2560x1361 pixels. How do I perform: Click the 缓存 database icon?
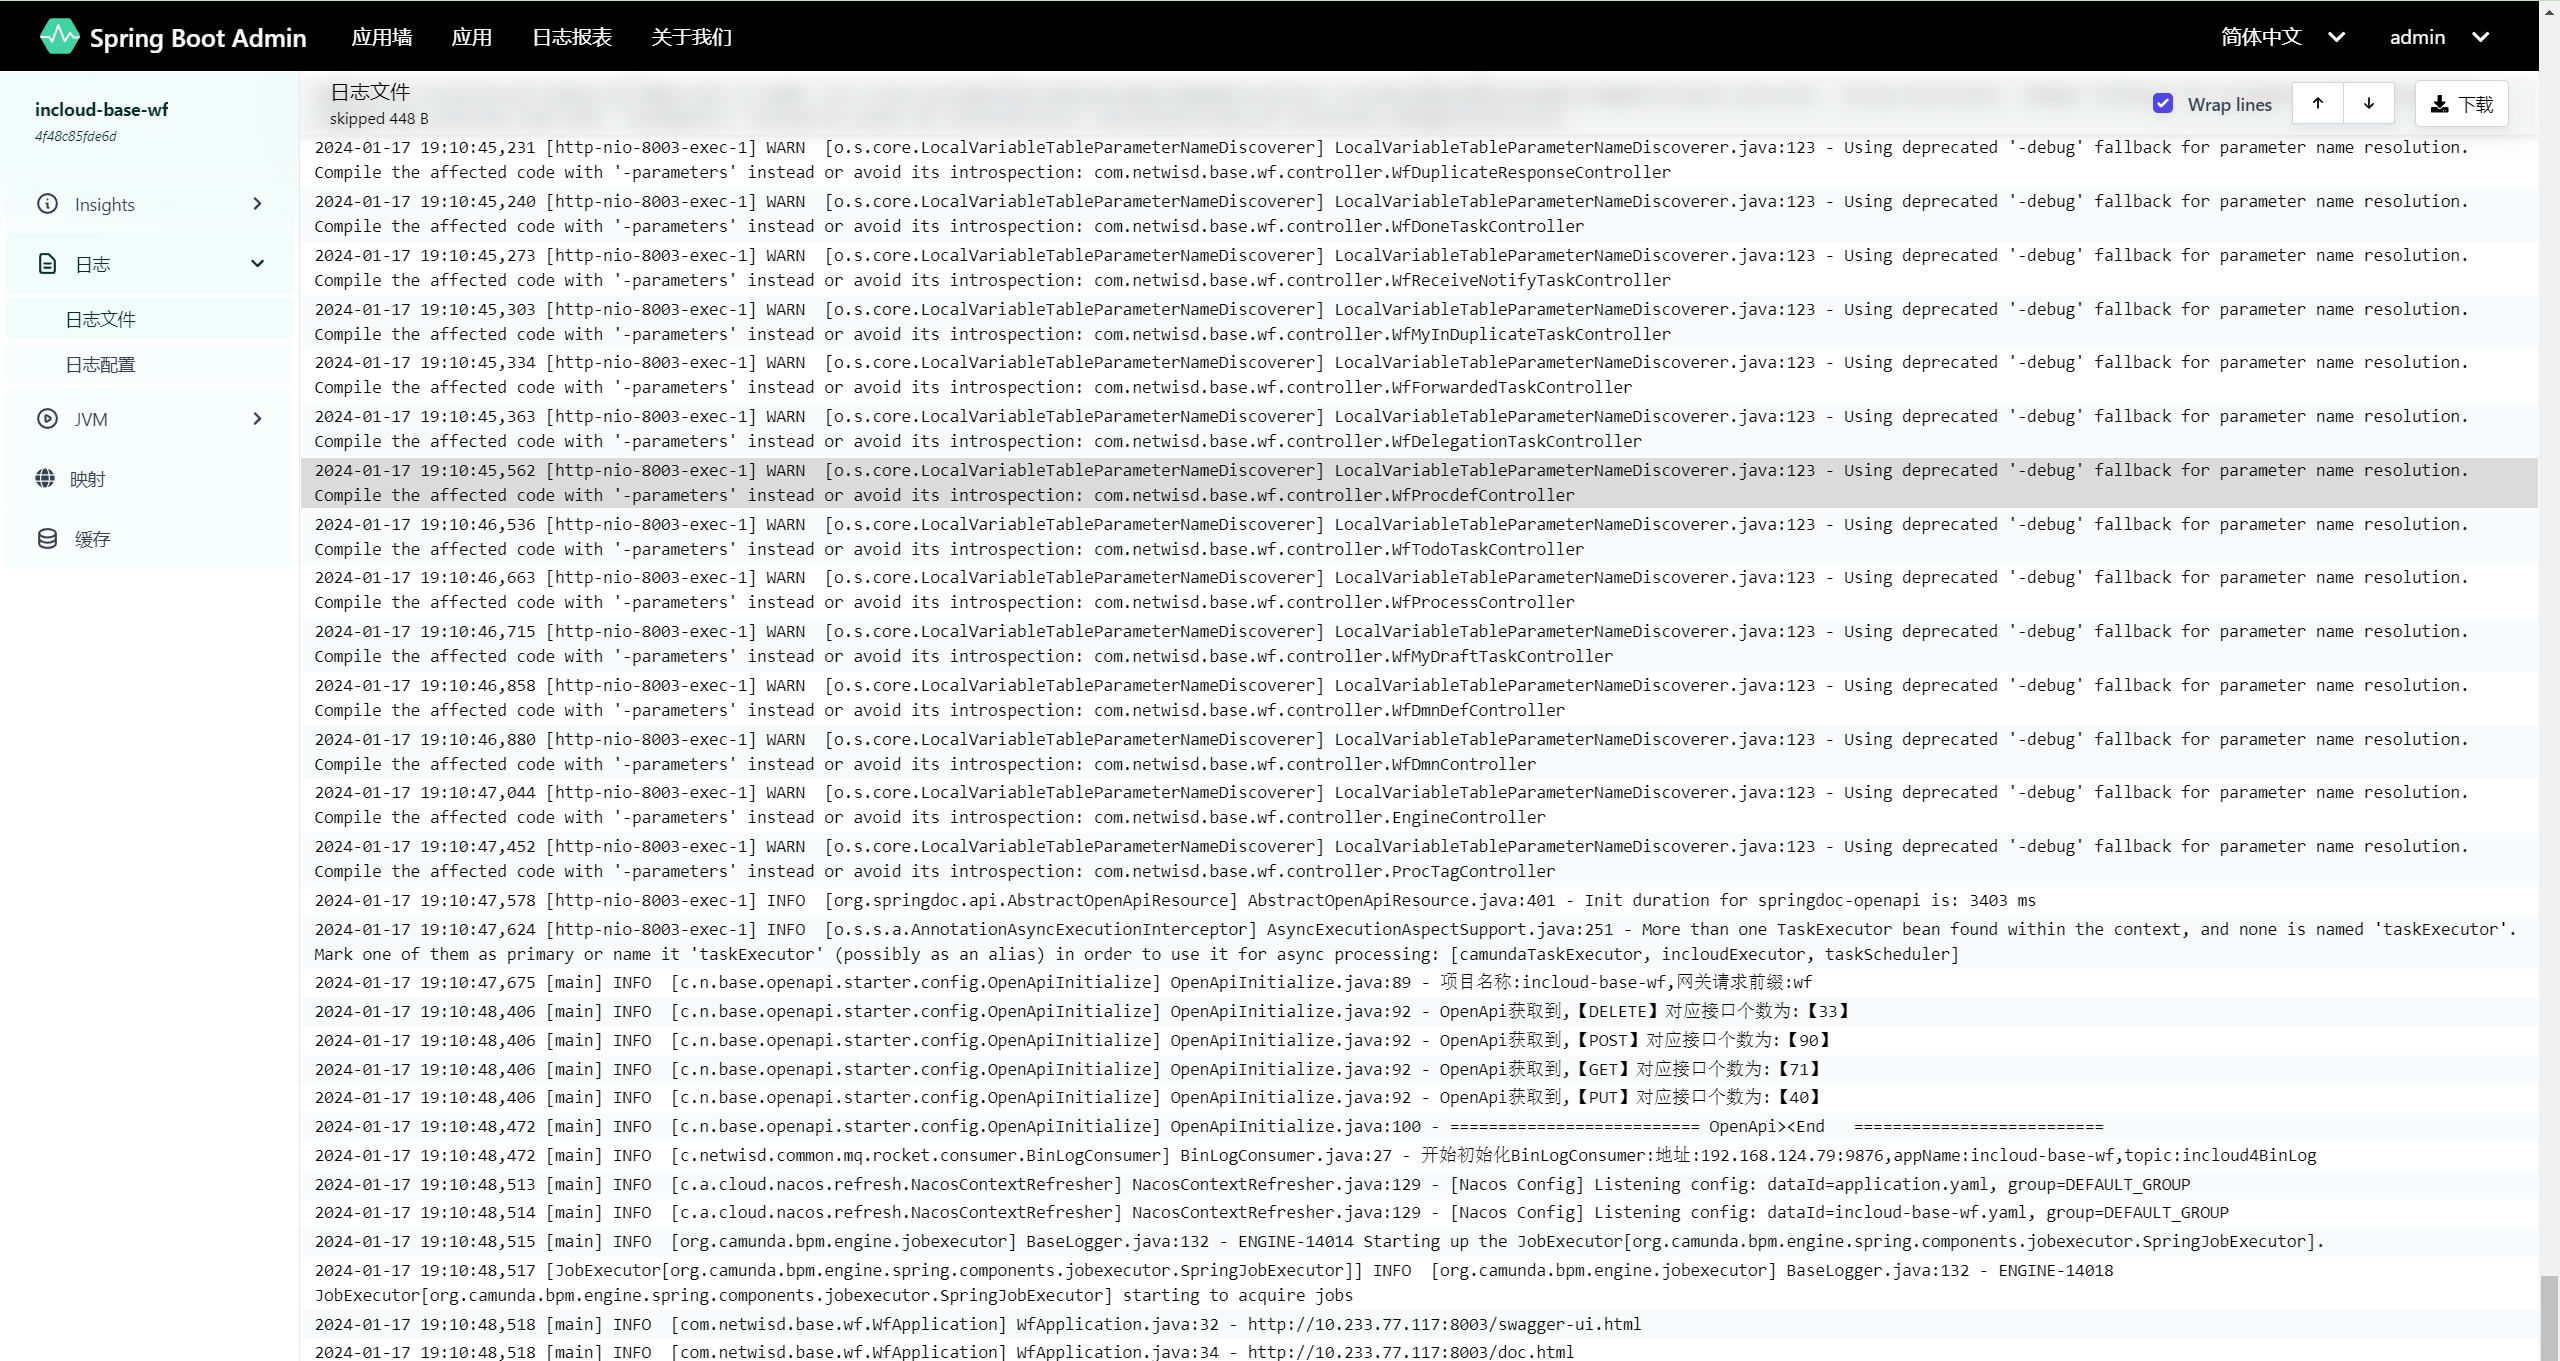tap(47, 539)
